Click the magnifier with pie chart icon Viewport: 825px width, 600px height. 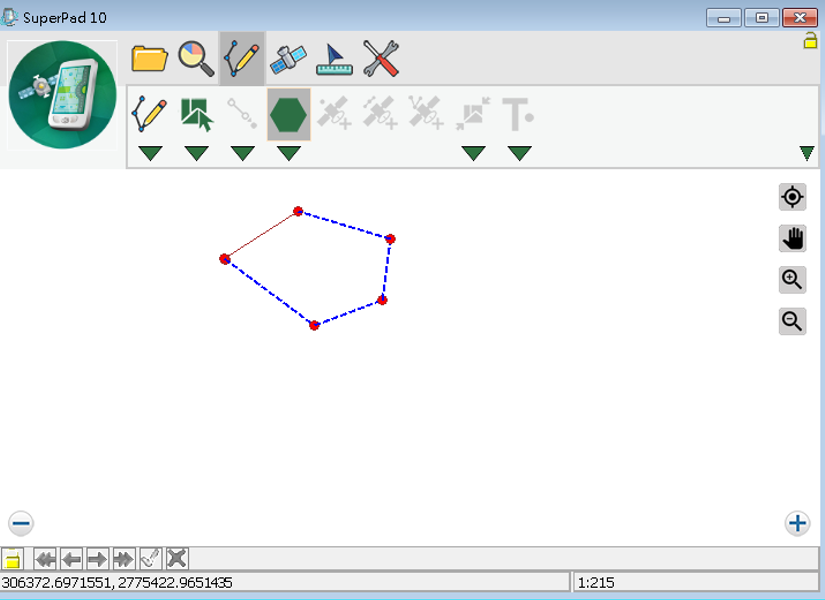196,58
